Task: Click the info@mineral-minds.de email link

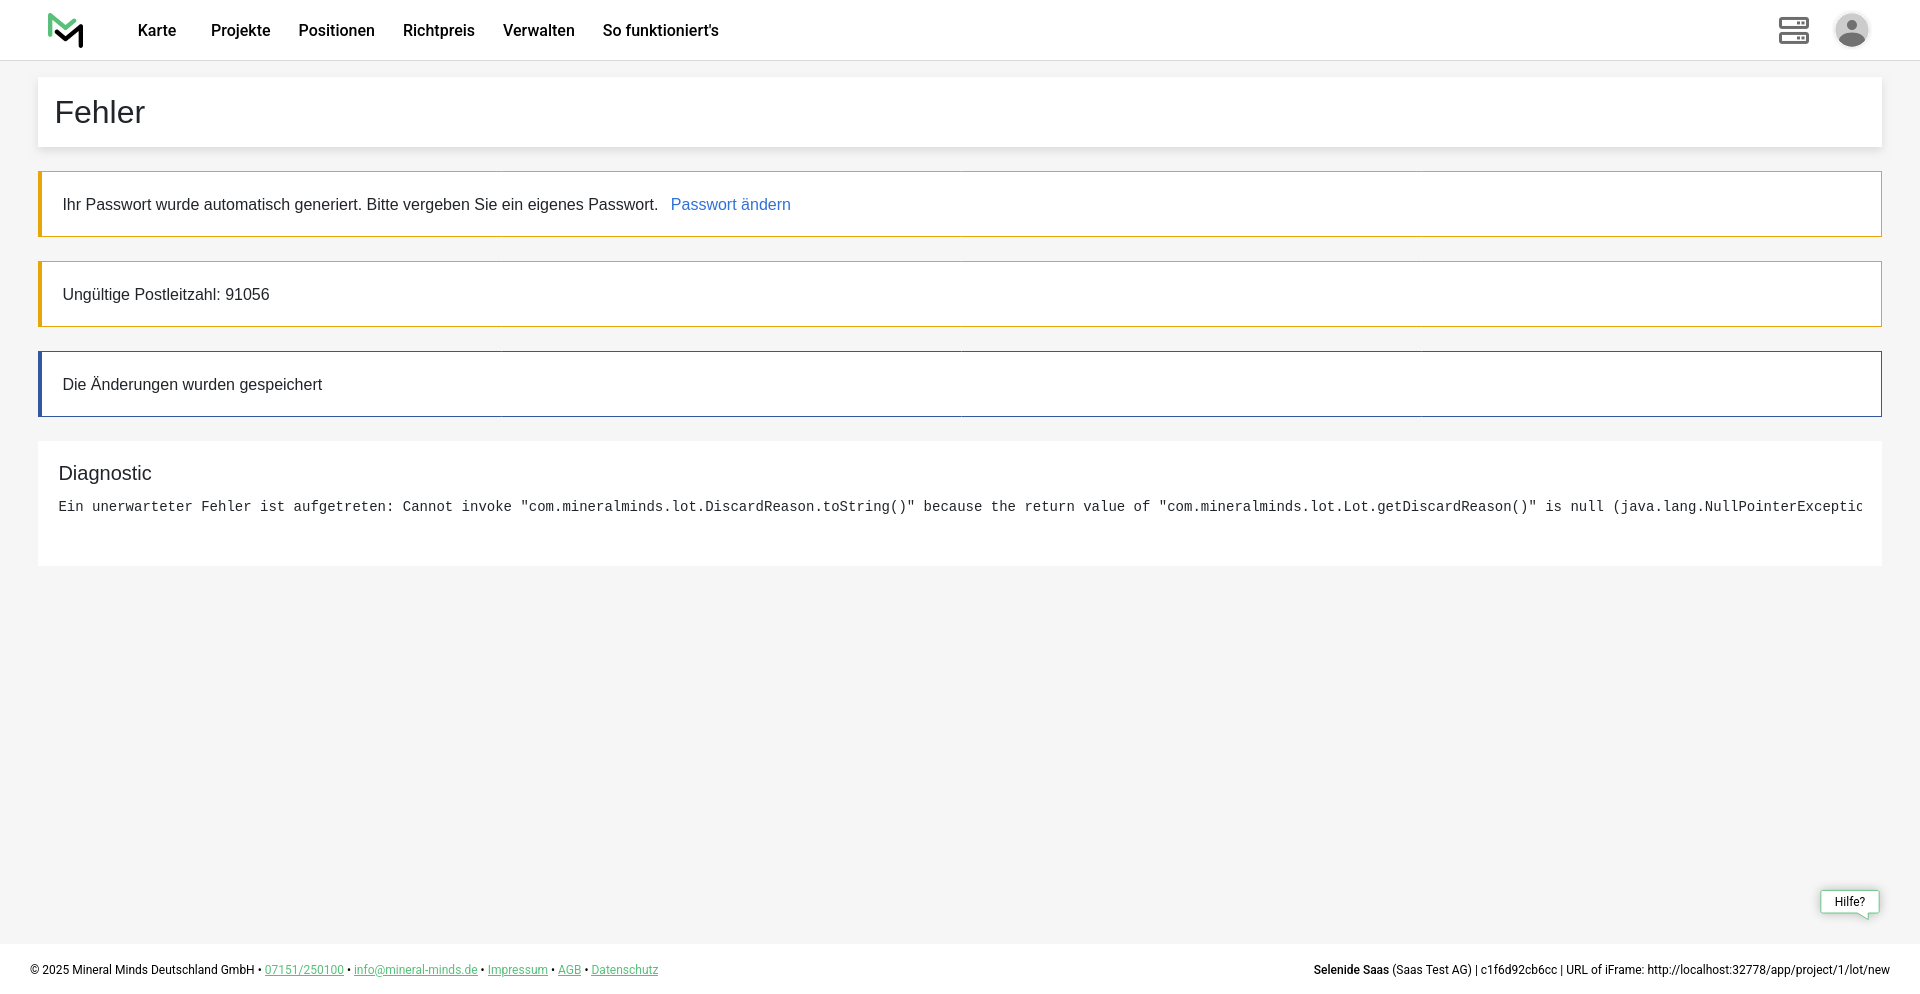Action: pyautogui.click(x=415, y=970)
